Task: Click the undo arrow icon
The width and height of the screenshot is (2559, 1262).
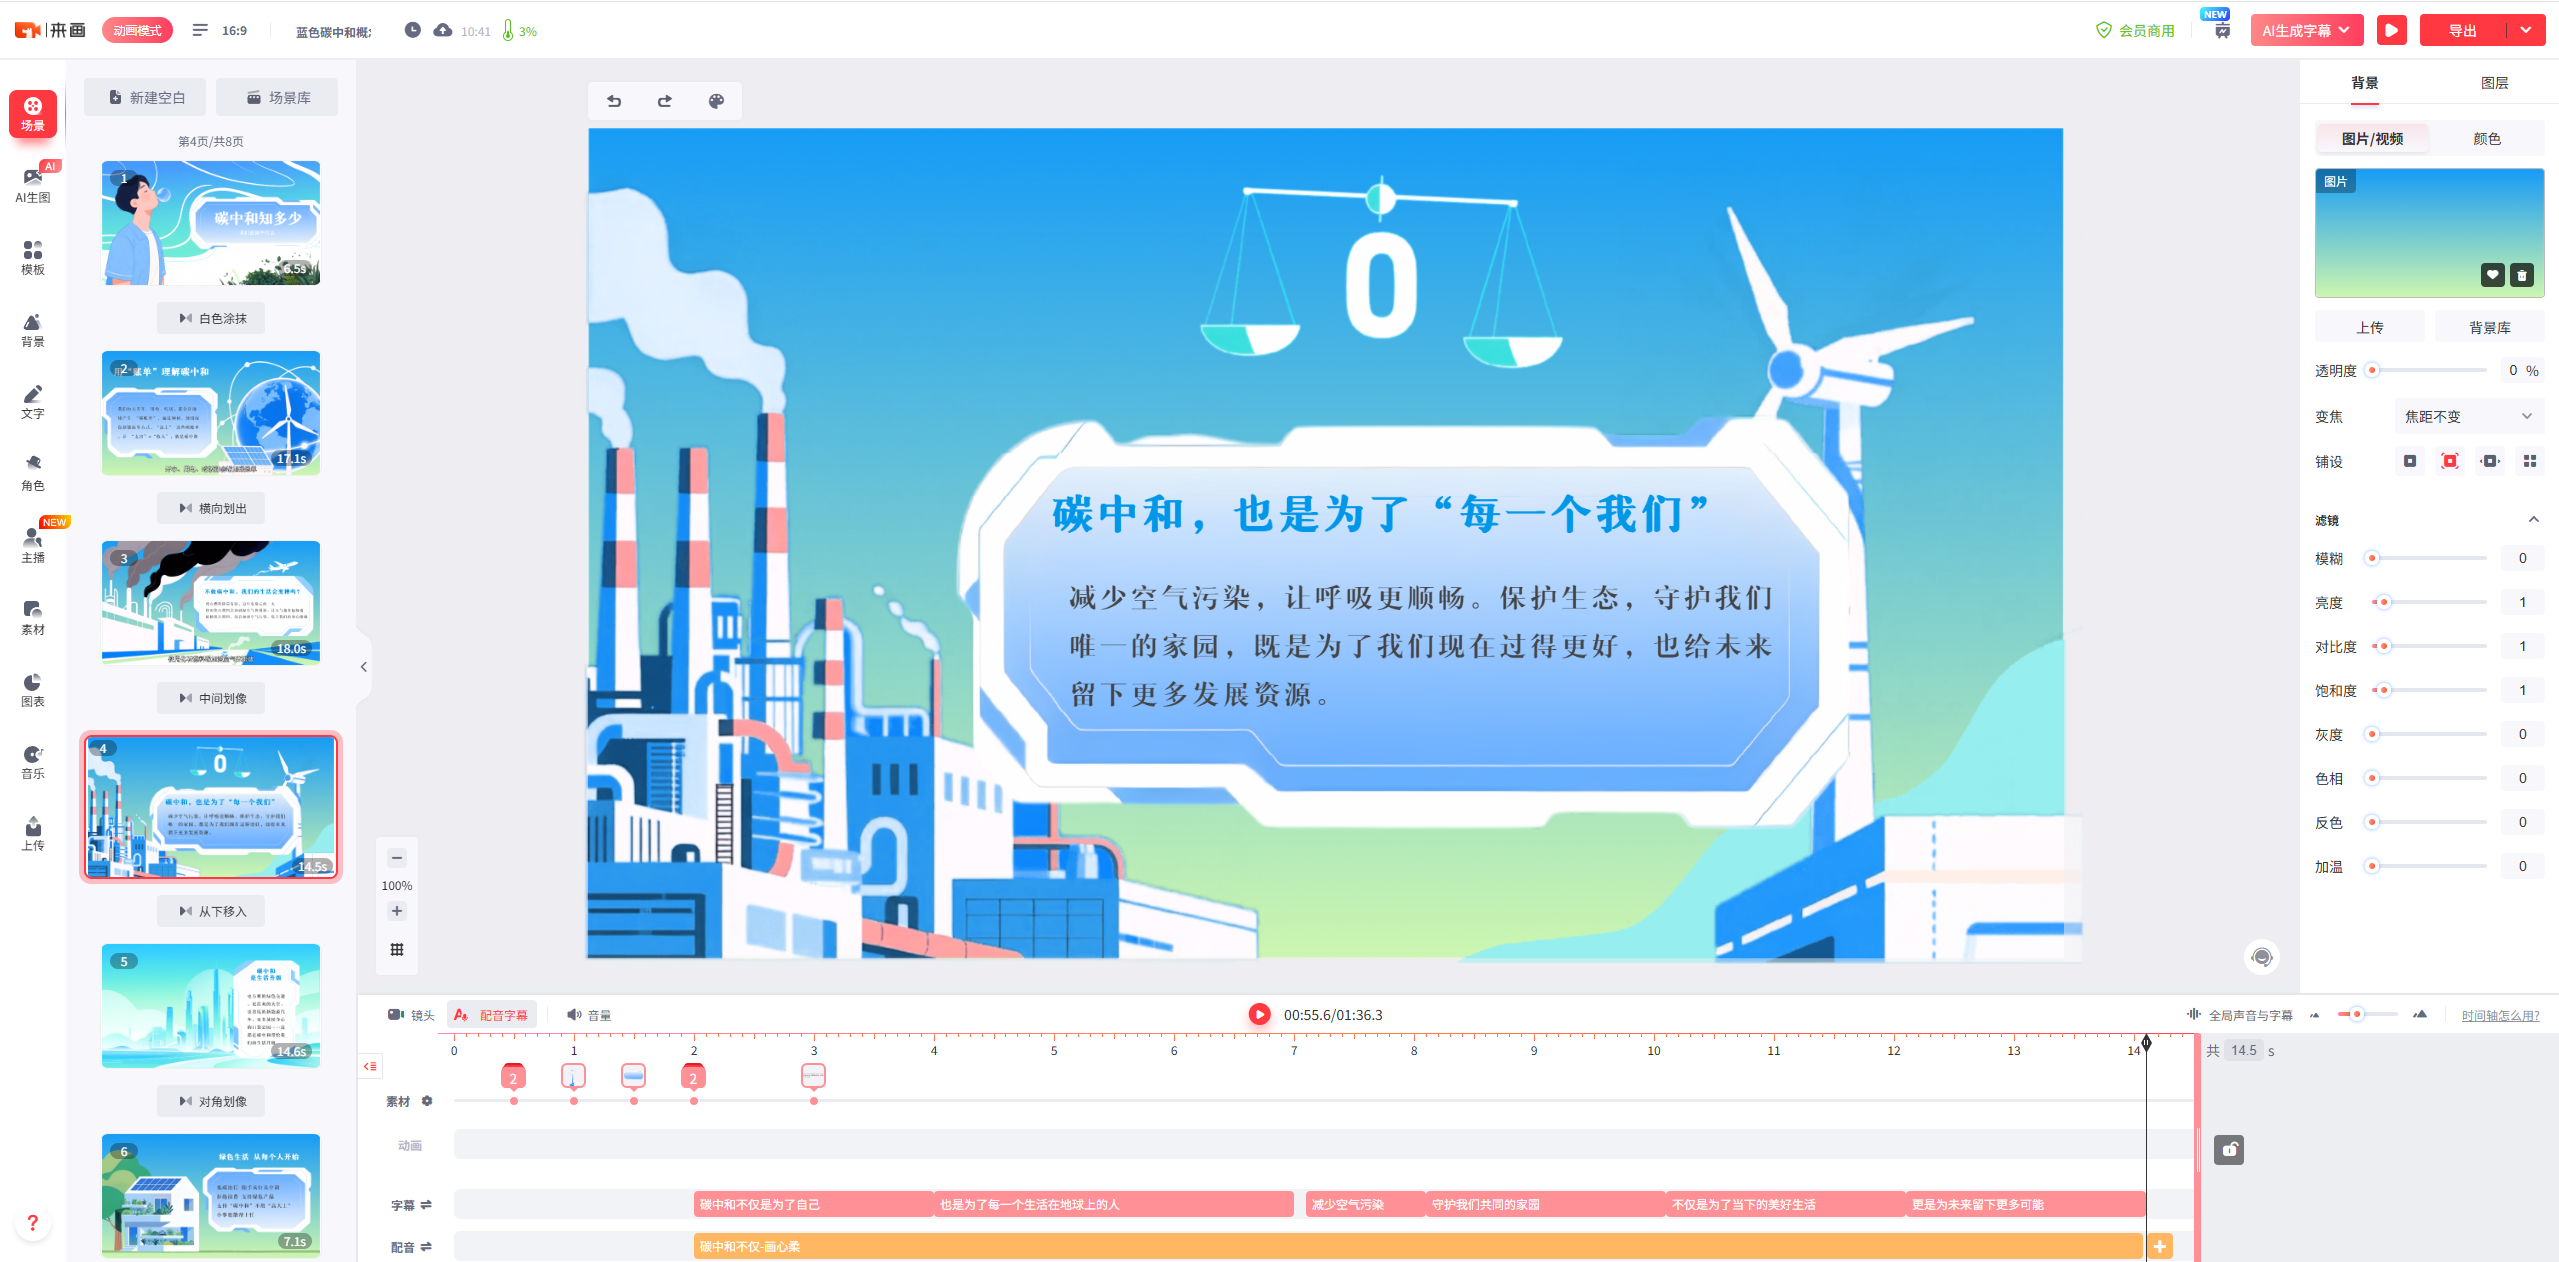Action: pos(614,101)
